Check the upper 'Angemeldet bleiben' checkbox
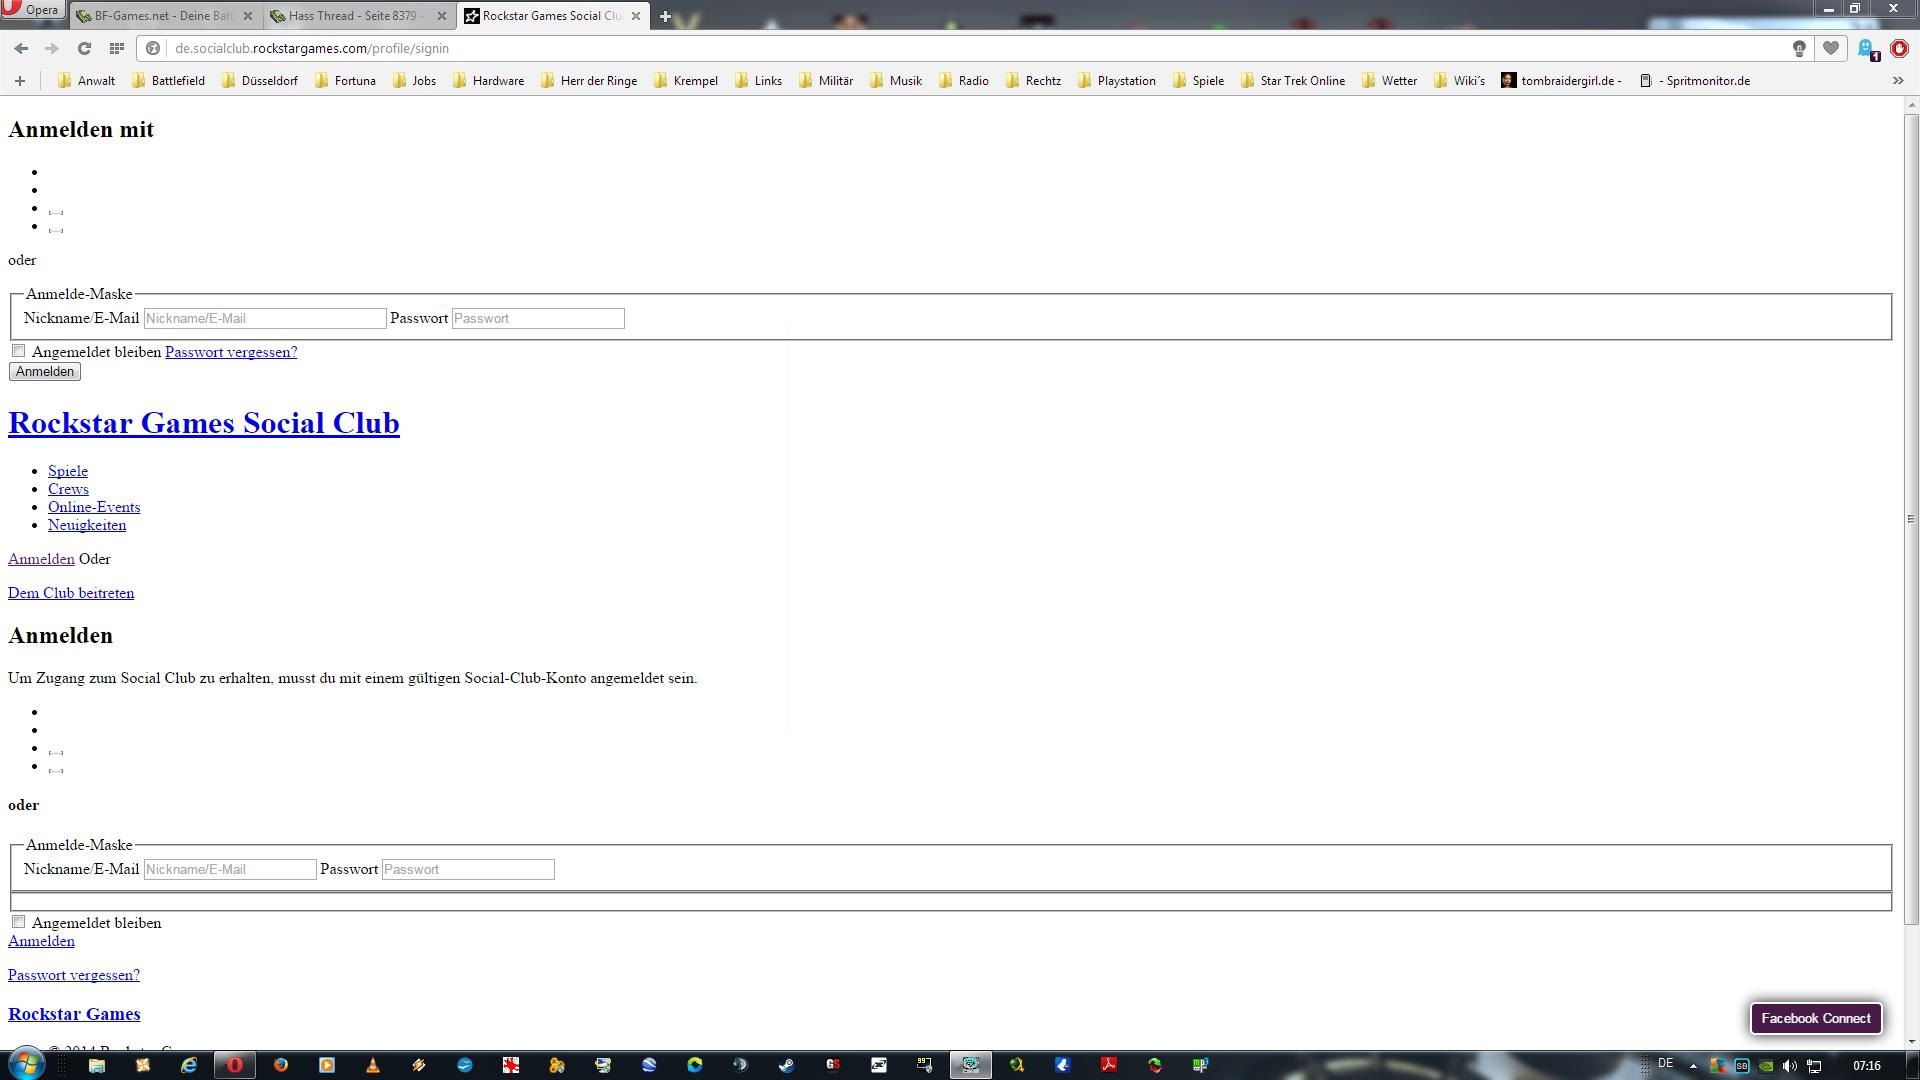1920x1080 pixels. [18, 351]
